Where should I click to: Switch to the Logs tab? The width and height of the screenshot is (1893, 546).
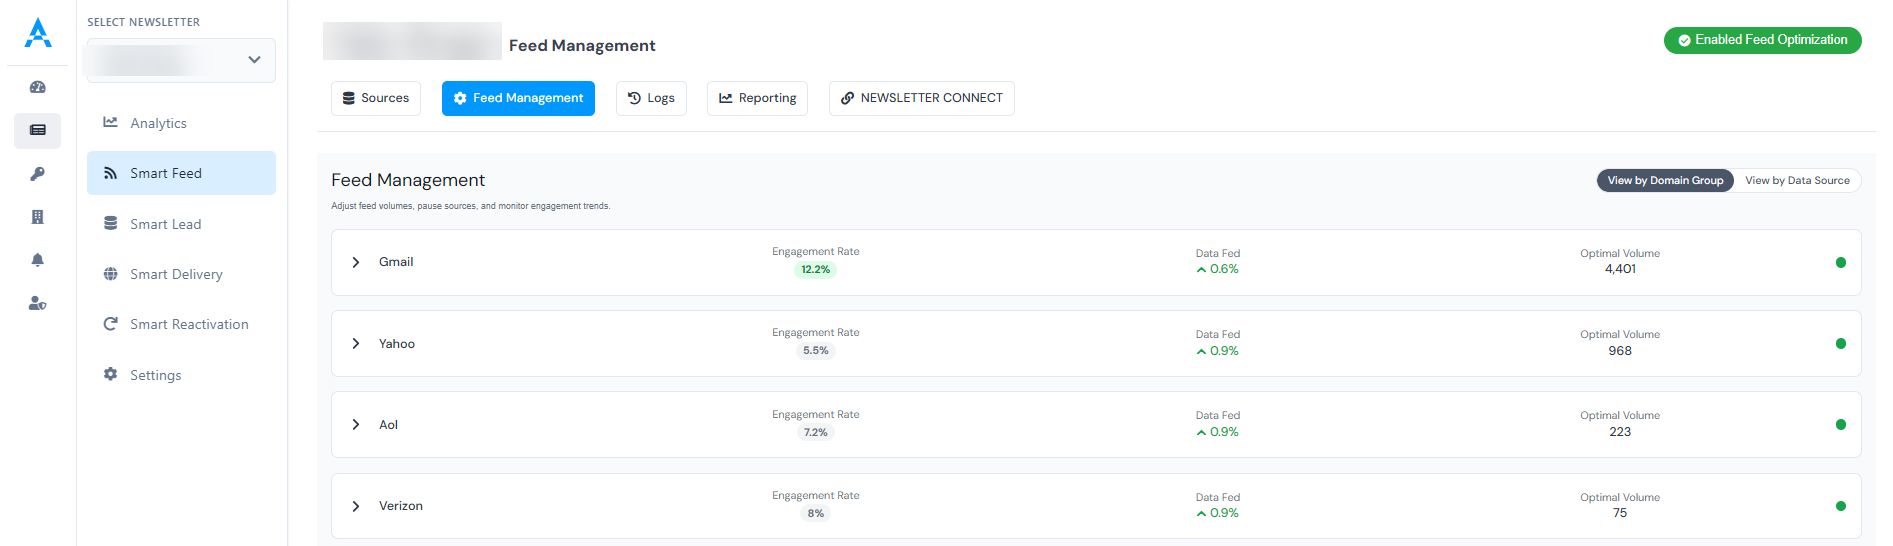coord(651,98)
